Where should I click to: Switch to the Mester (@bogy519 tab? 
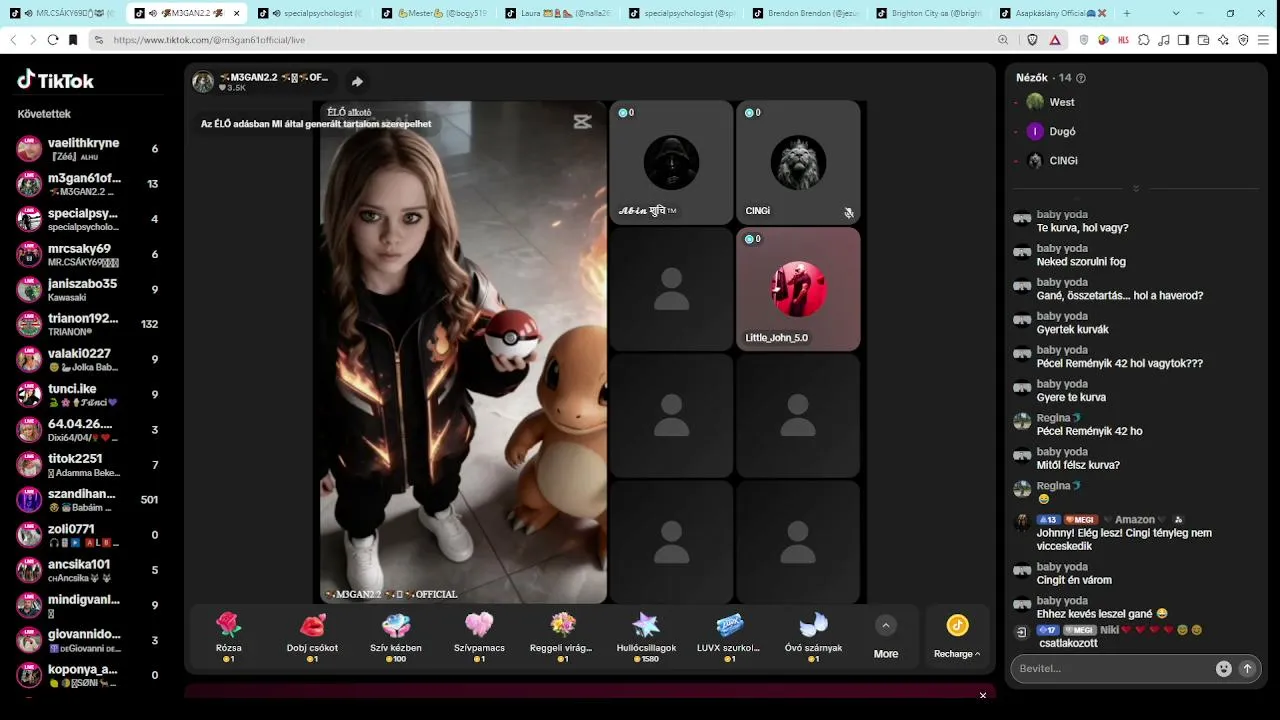(435, 14)
